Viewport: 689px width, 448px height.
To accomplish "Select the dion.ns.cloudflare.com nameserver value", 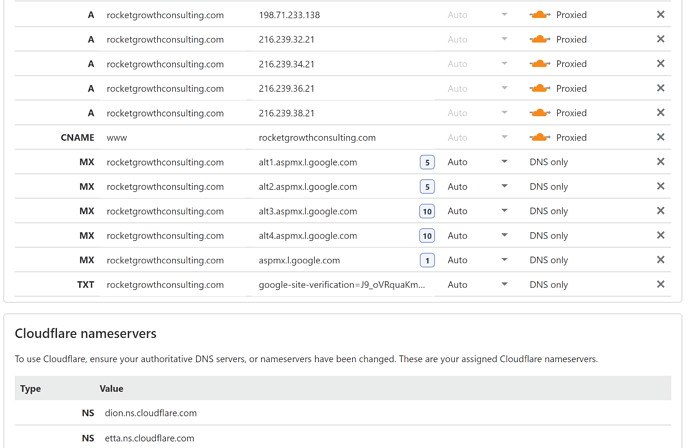I will [x=151, y=413].
